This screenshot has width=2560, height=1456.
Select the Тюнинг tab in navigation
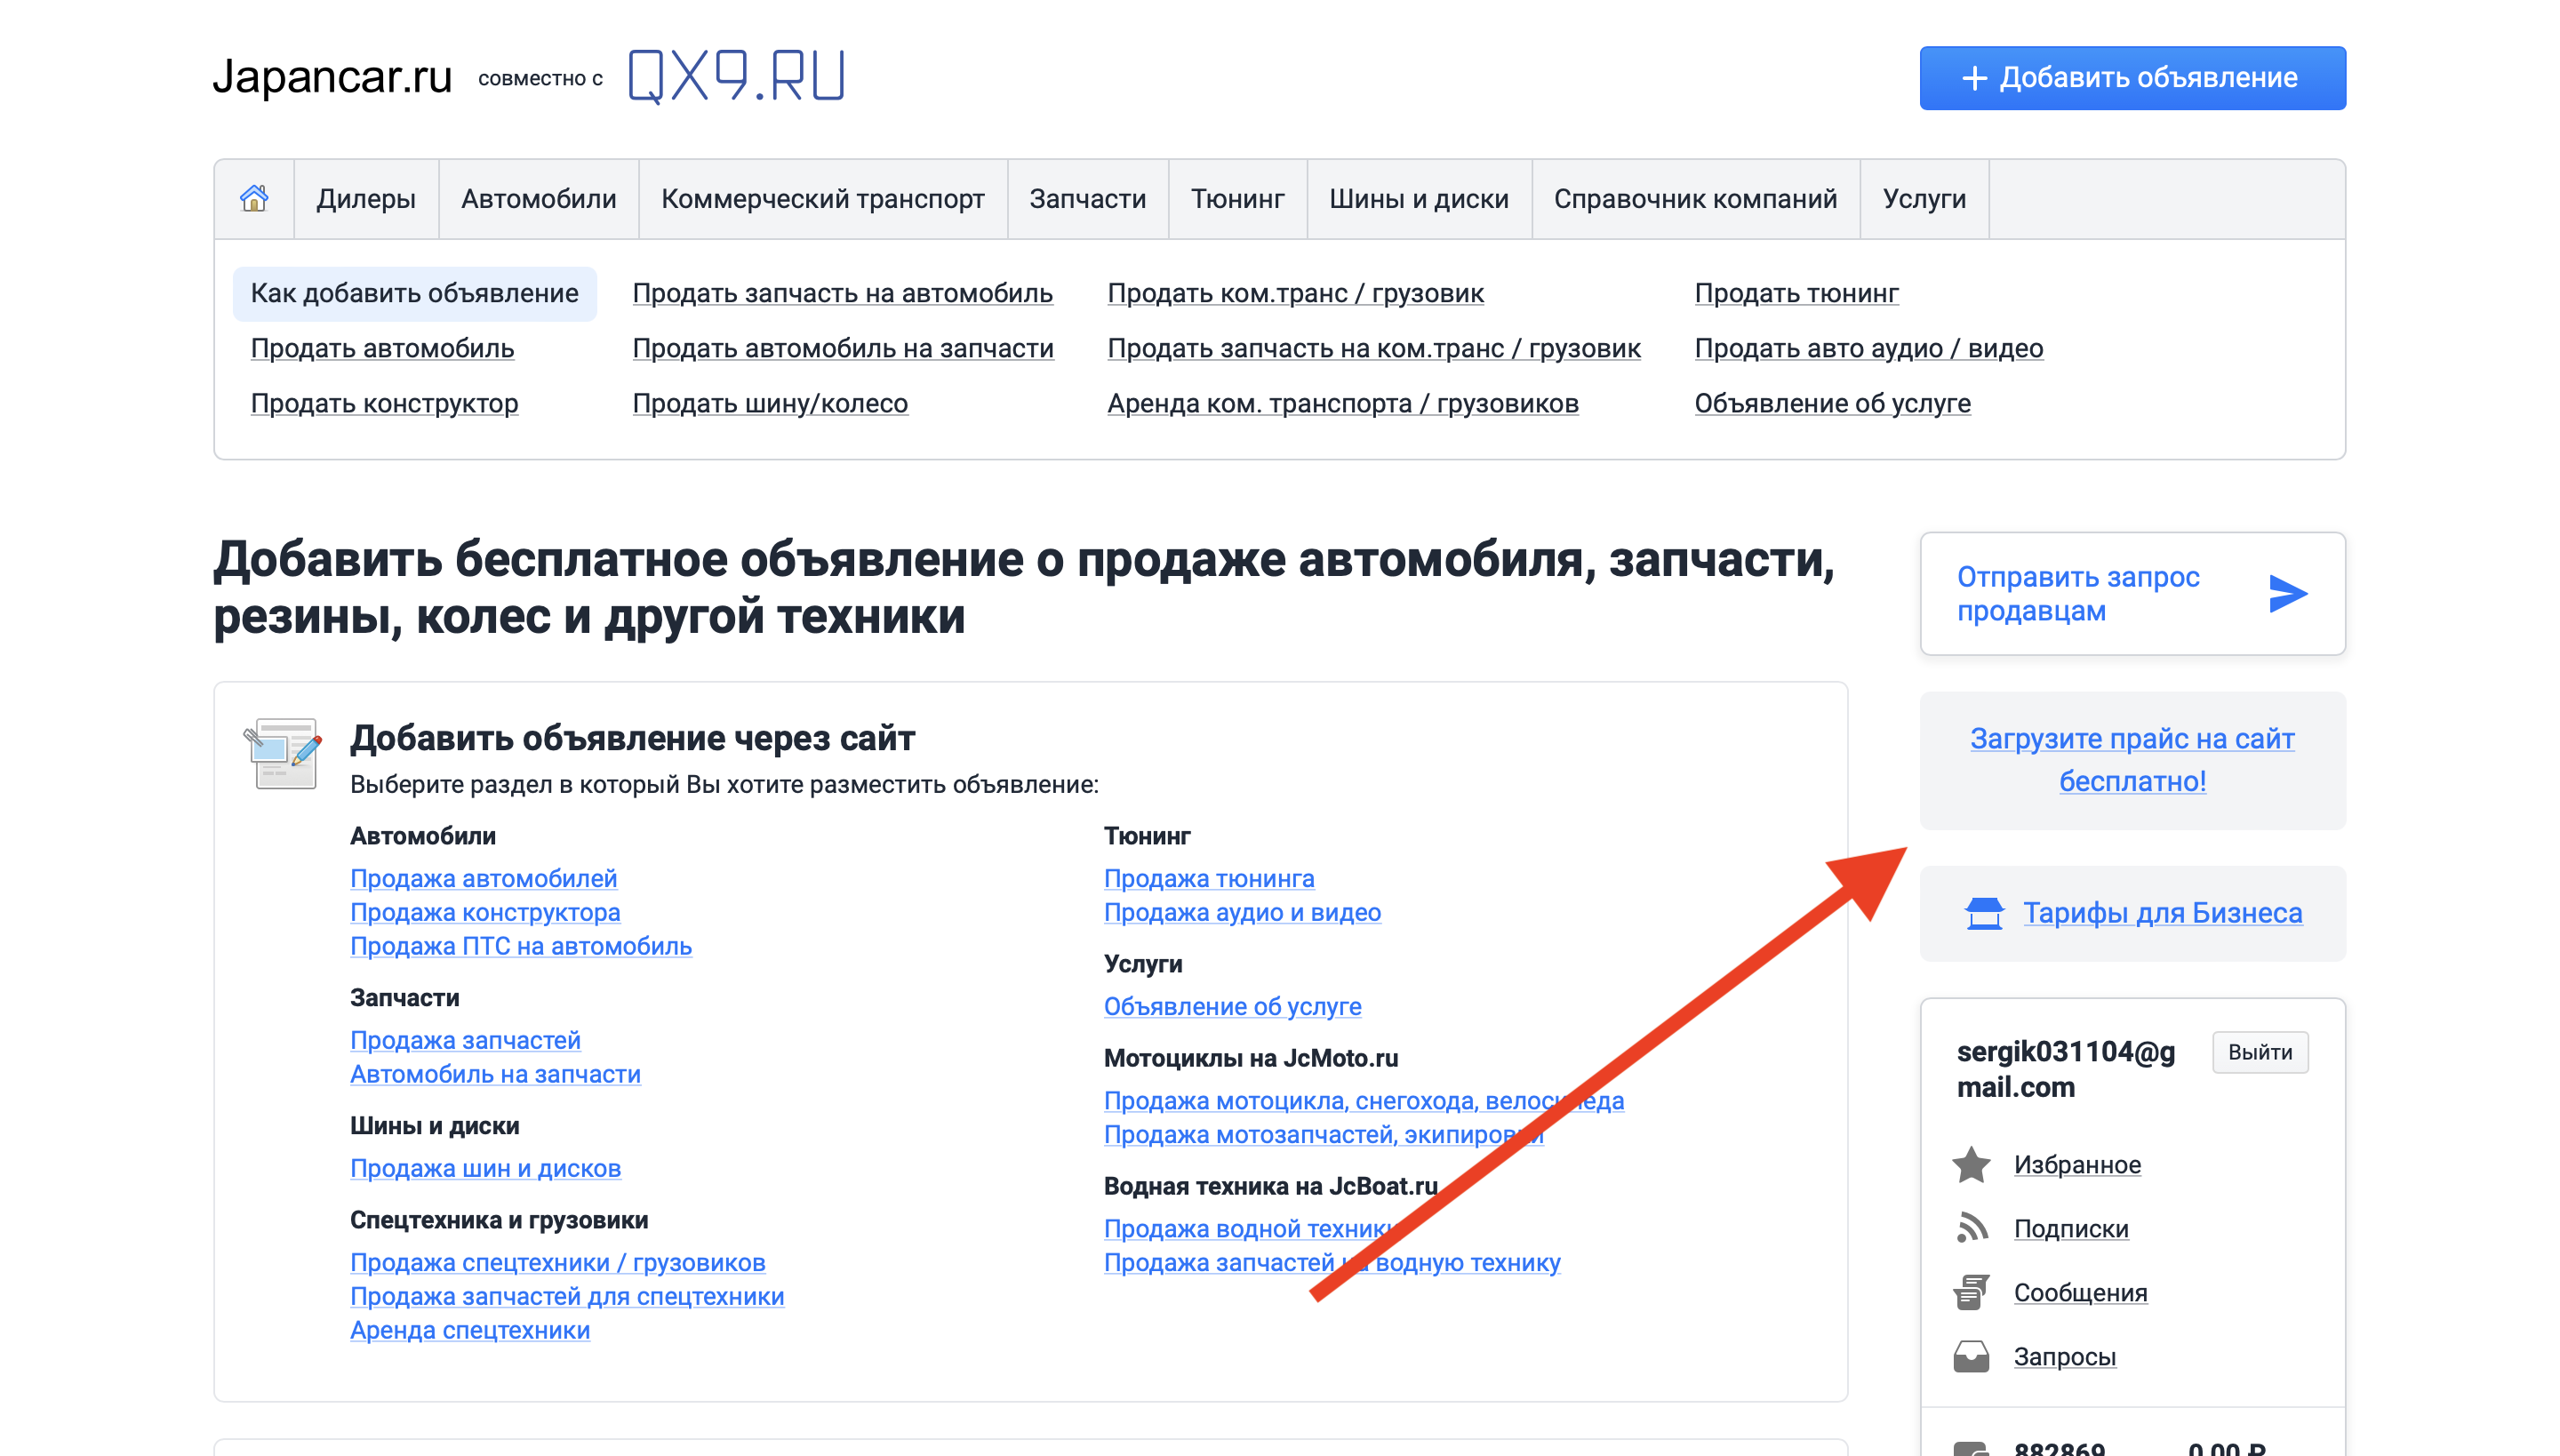point(1237,198)
